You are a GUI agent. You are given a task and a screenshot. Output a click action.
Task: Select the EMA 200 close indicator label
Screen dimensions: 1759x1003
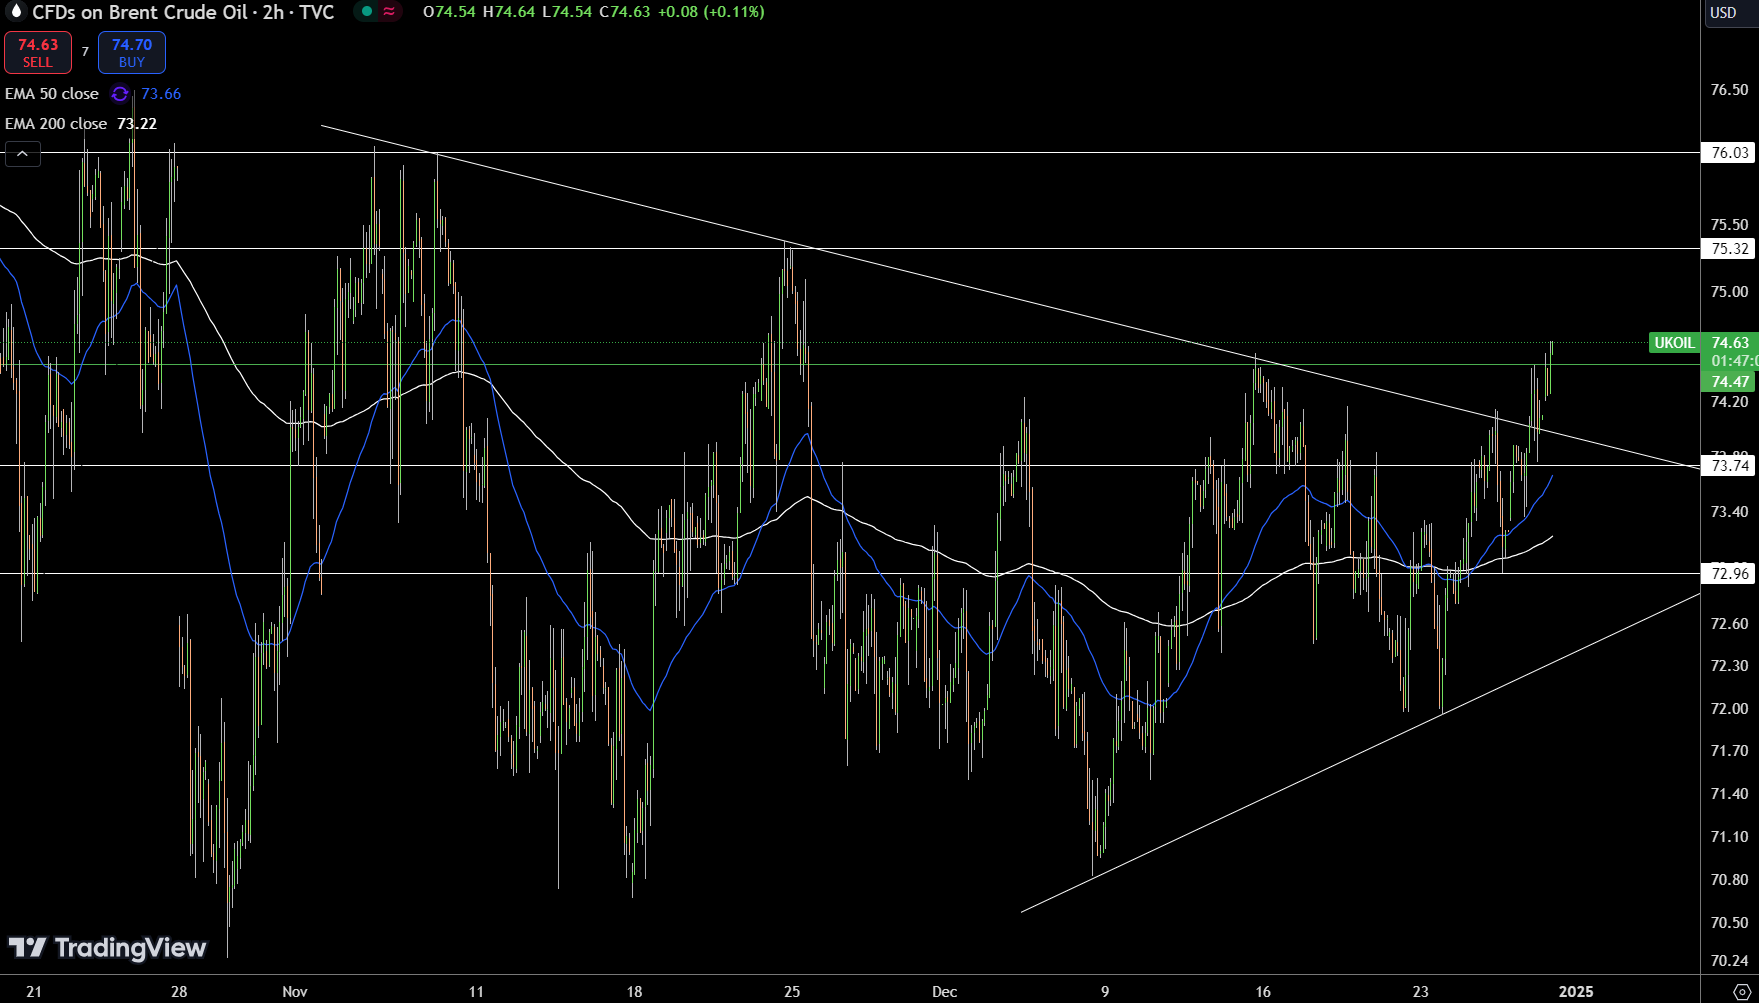tap(56, 124)
